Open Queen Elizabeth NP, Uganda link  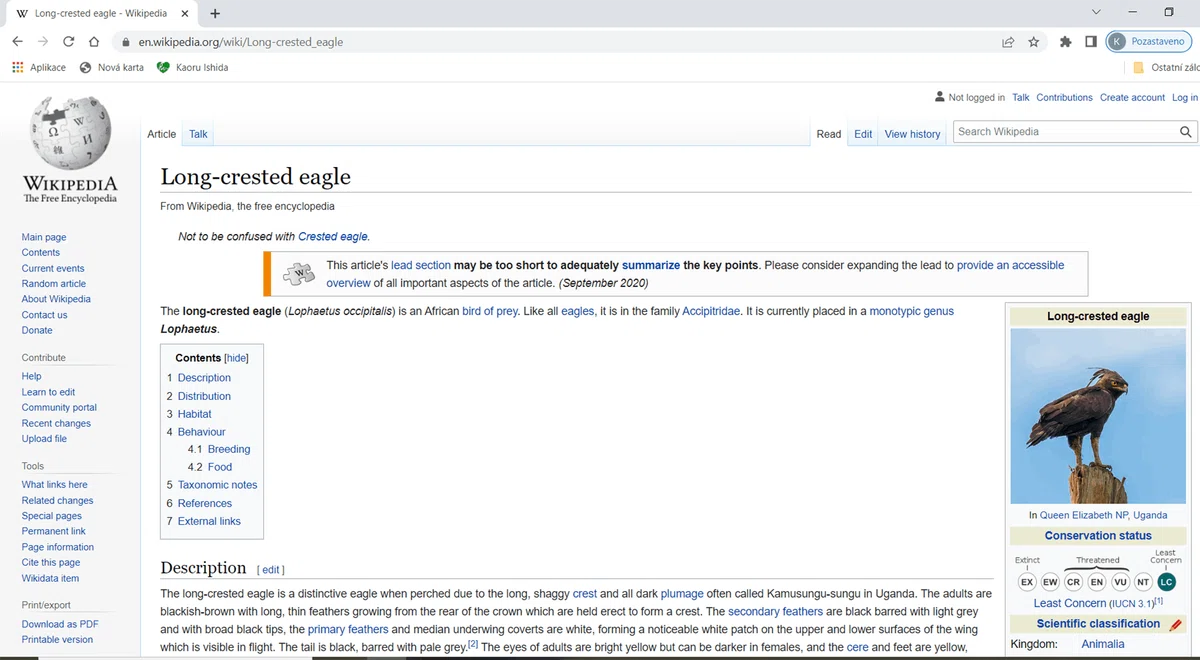point(1103,515)
